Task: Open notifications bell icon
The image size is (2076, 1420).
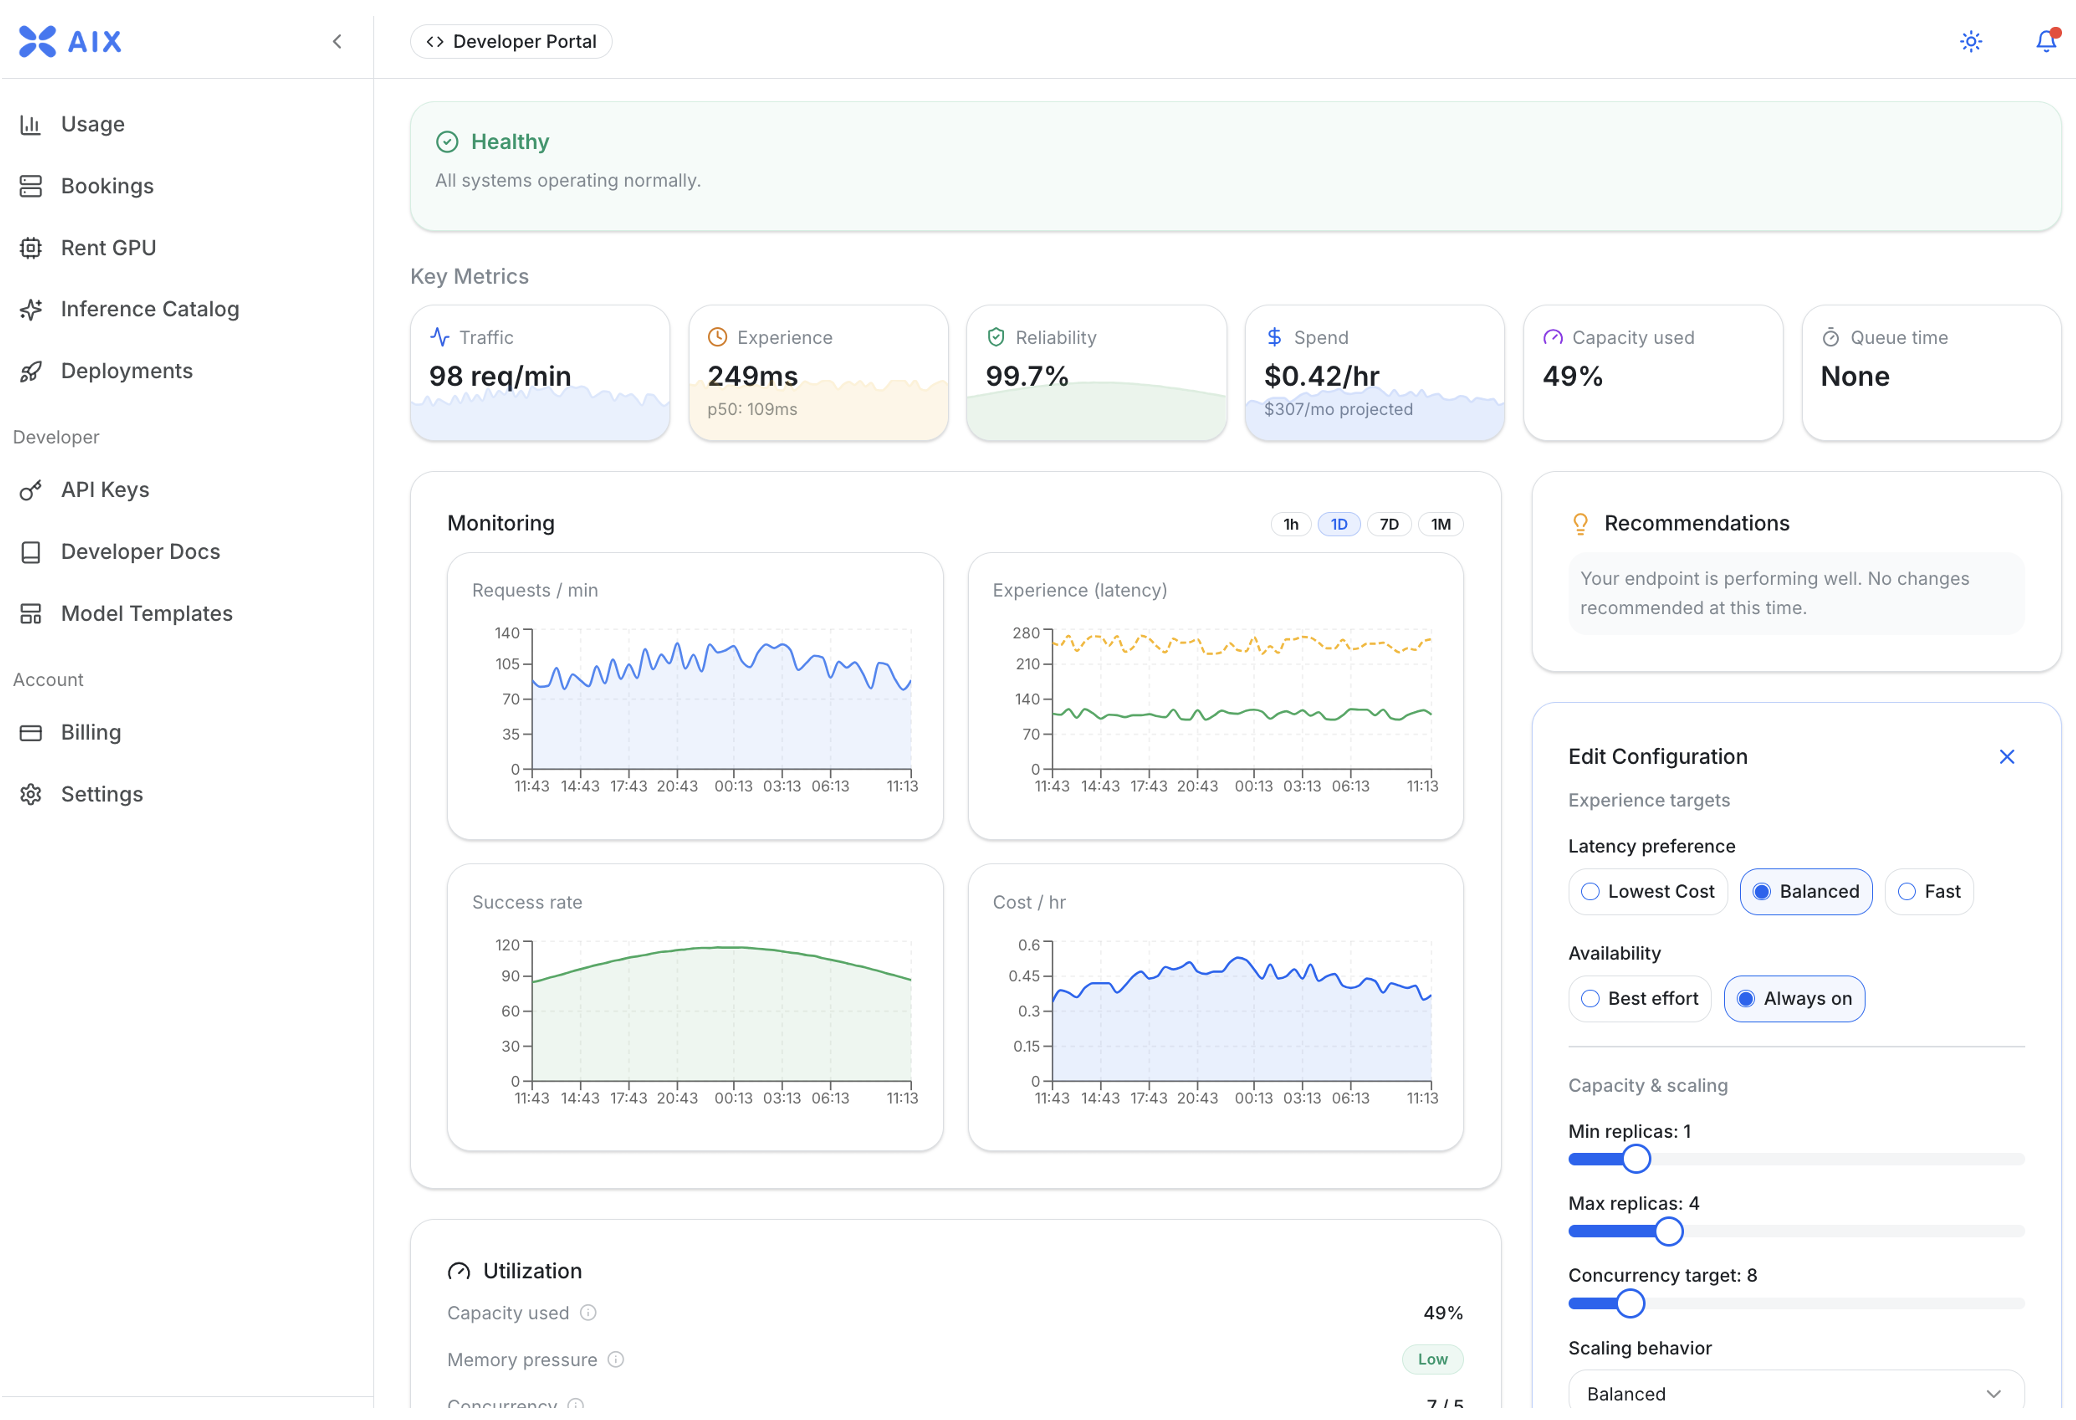Action: [x=2046, y=41]
